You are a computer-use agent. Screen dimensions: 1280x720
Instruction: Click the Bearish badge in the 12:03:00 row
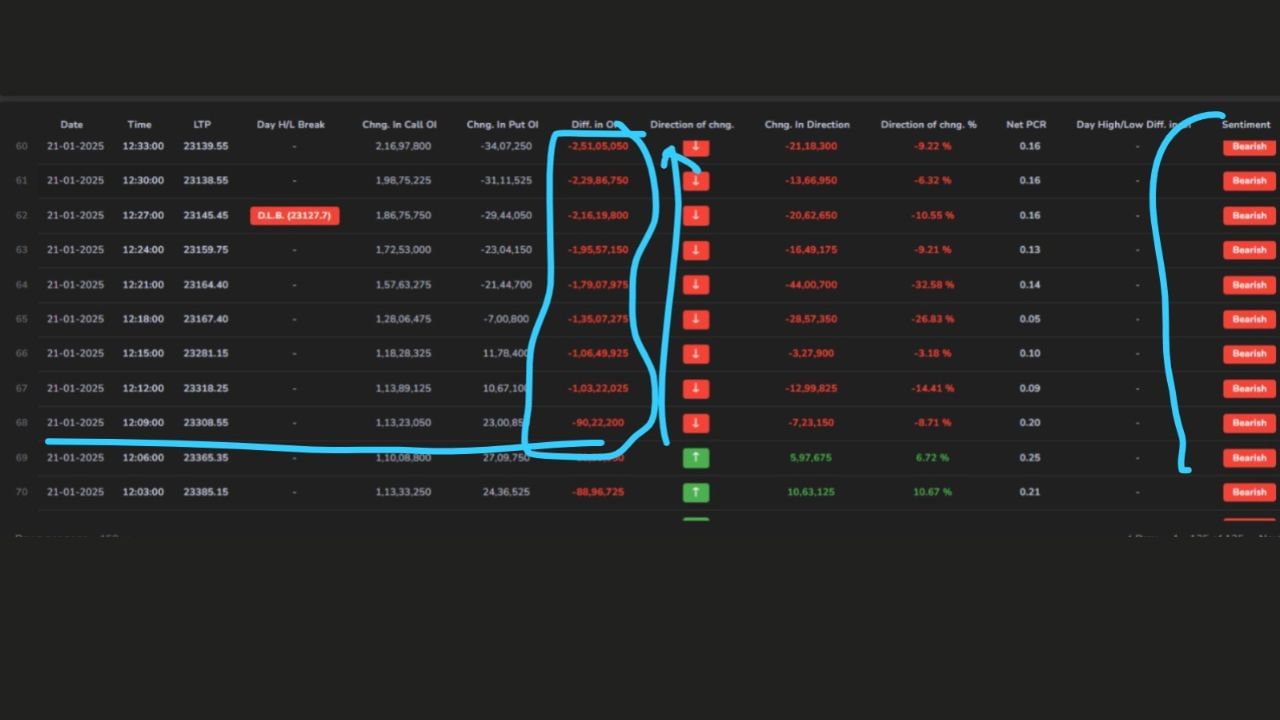(x=1249, y=492)
